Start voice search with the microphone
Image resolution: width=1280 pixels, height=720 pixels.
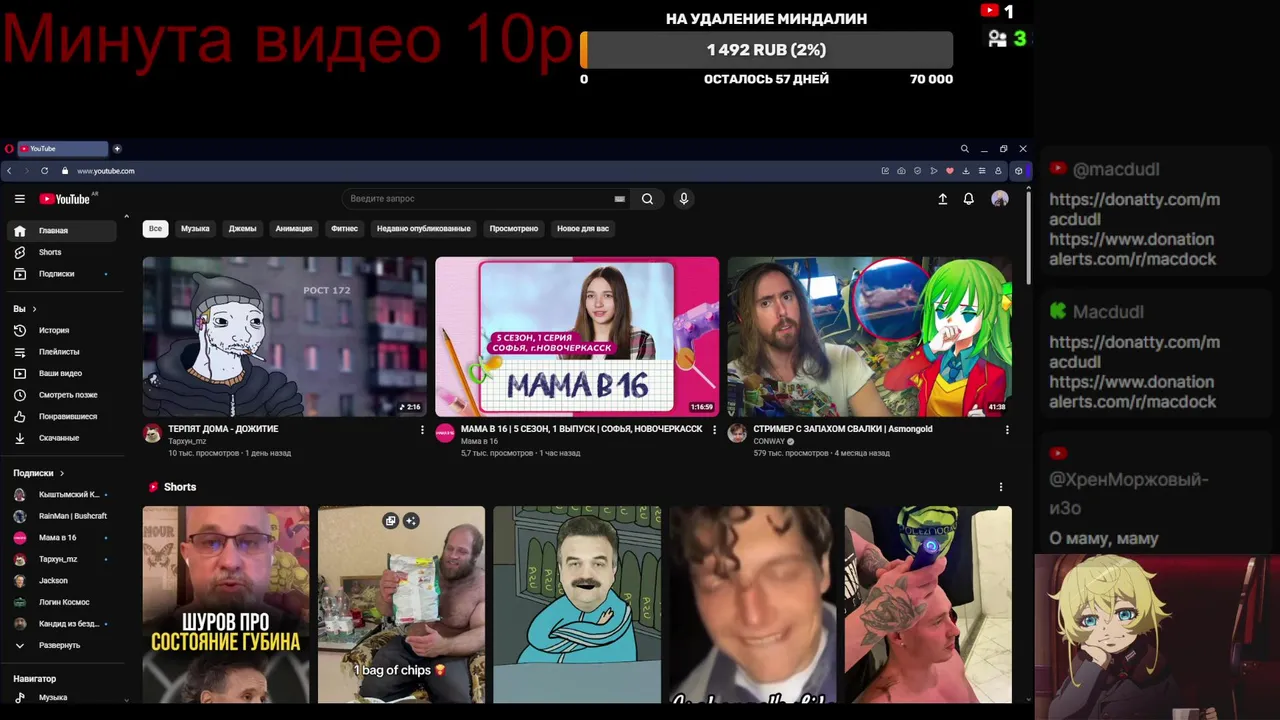coord(684,199)
